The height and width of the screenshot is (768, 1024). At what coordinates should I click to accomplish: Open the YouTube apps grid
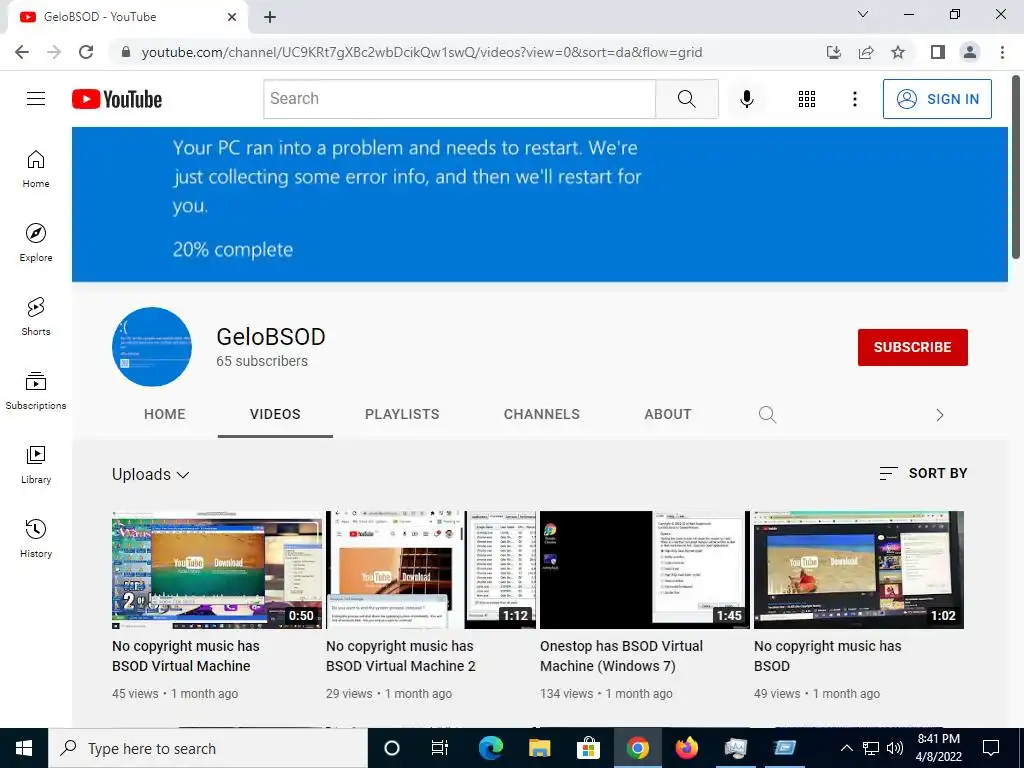pyautogui.click(x=807, y=99)
